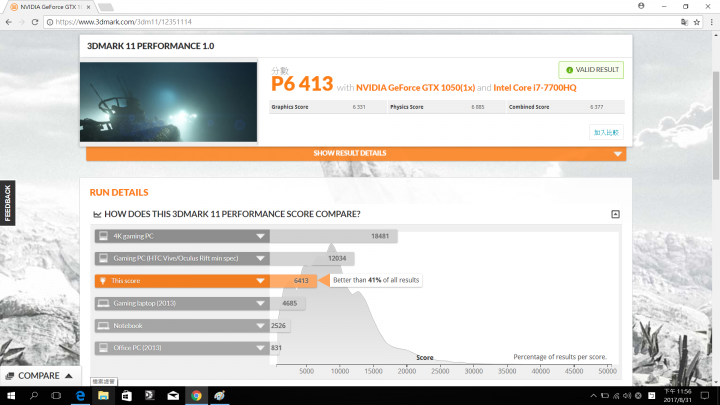Click the VALID RESULT badge
This screenshot has width=720, height=405.
pos(591,70)
